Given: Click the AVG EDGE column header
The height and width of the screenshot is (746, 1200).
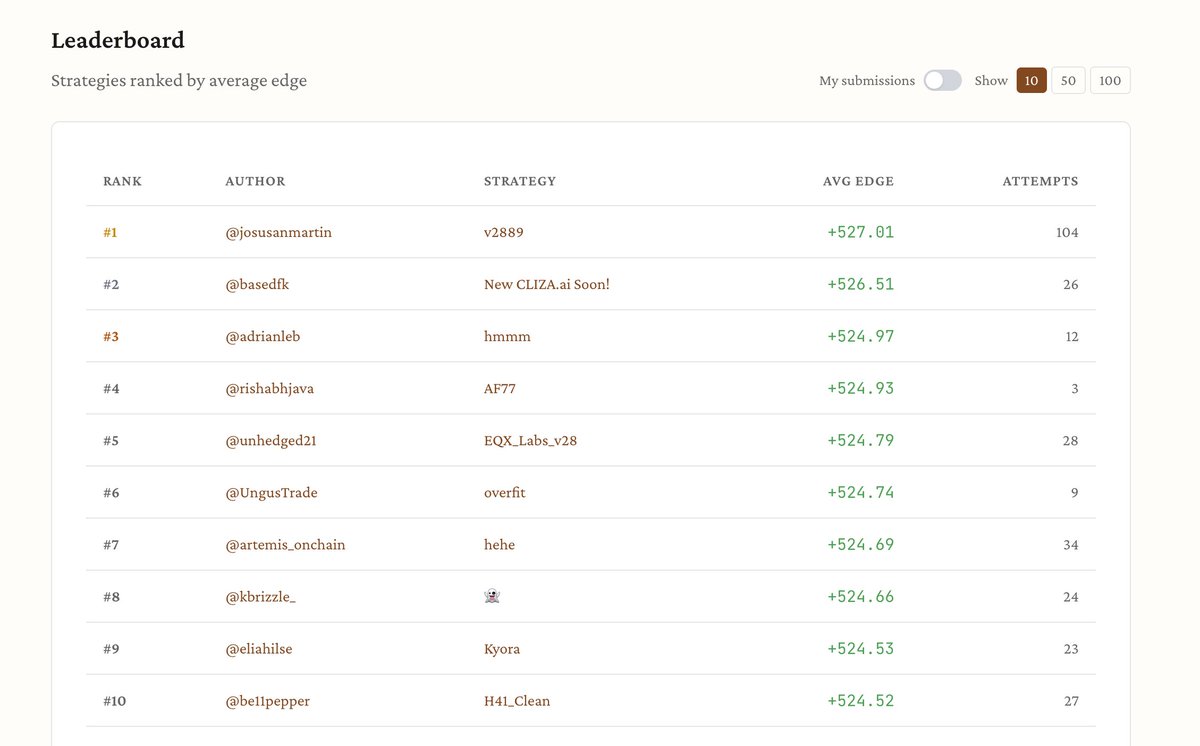Looking at the screenshot, I should point(858,181).
